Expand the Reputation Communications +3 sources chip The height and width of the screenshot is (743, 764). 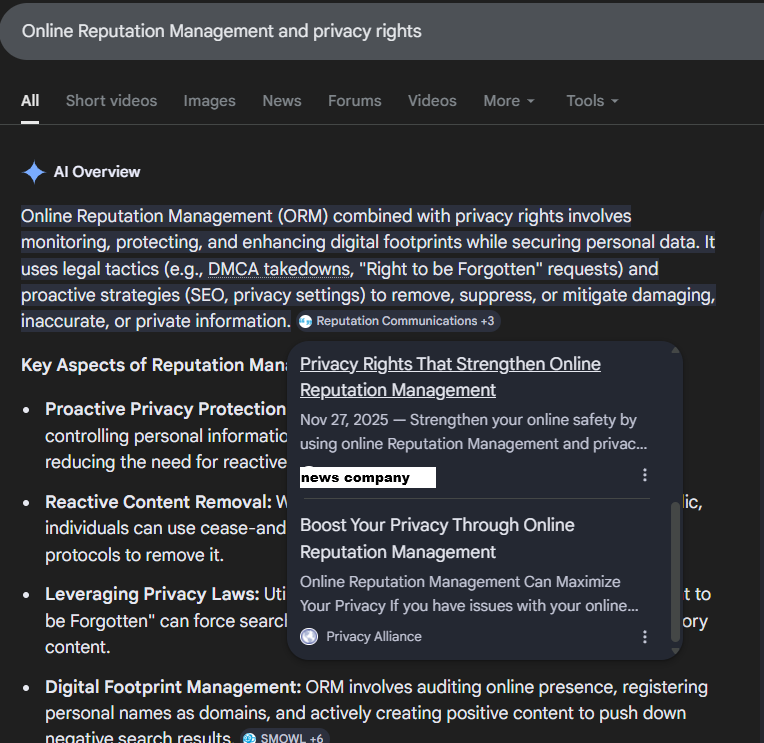point(398,321)
